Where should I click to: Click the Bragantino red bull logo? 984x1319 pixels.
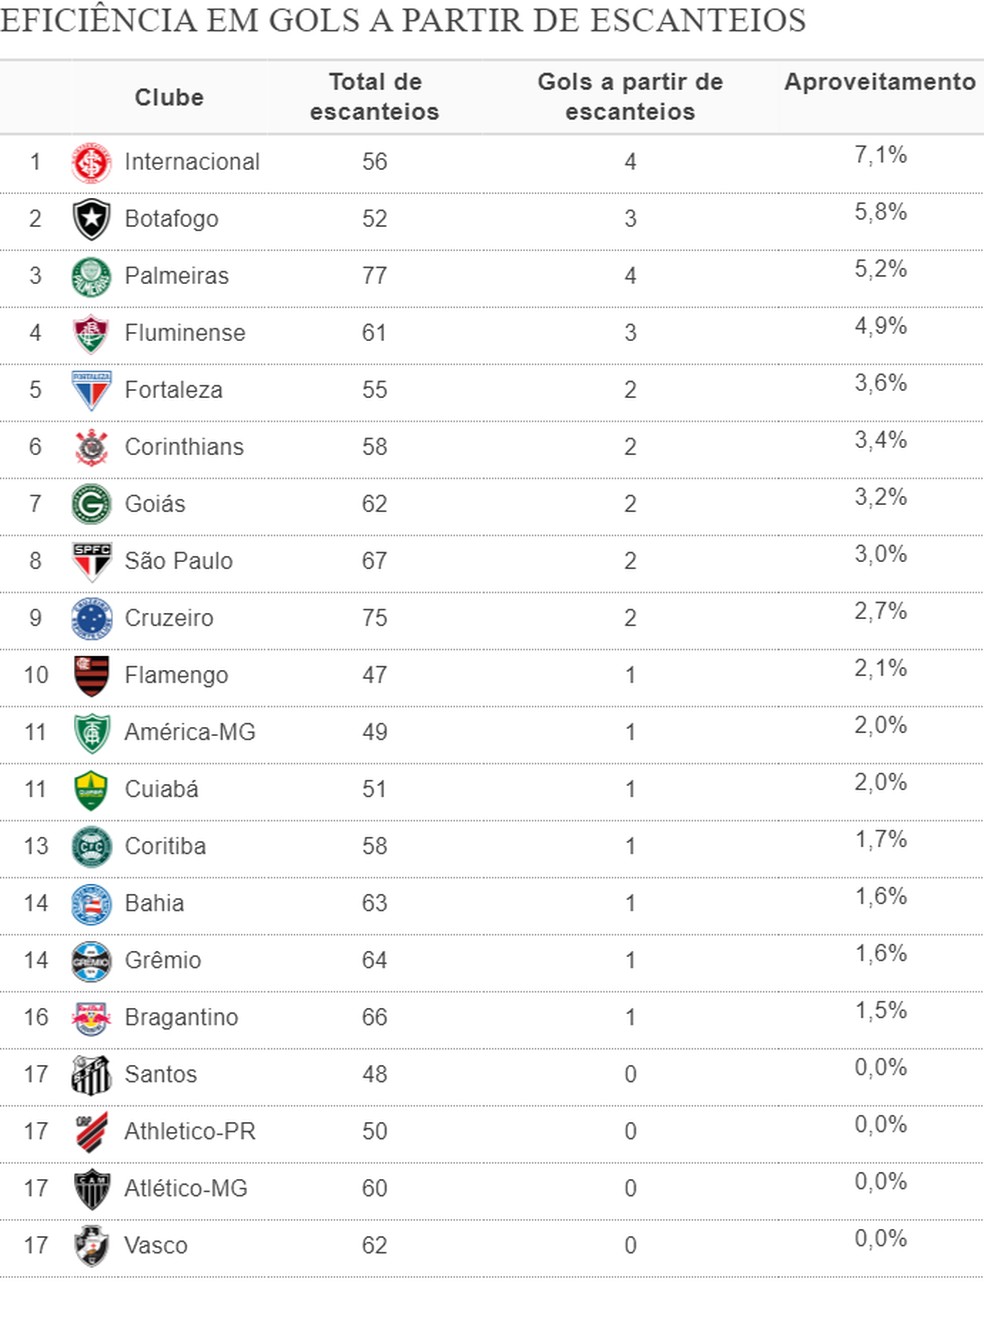tap(91, 1018)
